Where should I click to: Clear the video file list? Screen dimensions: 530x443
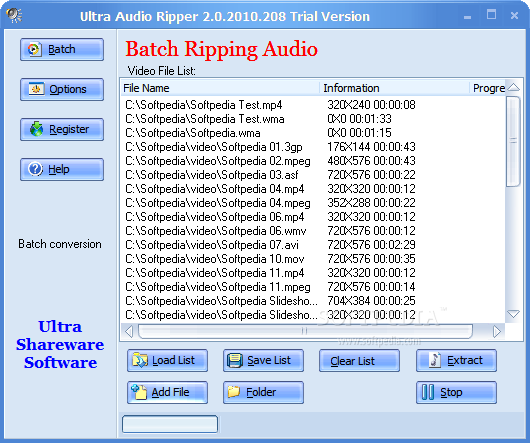[x=359, y=361]
